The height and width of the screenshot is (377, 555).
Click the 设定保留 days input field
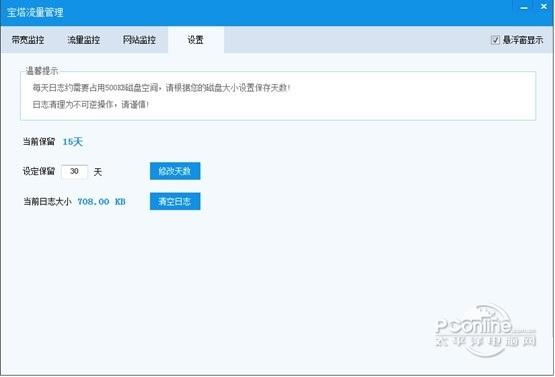(74, 172)
